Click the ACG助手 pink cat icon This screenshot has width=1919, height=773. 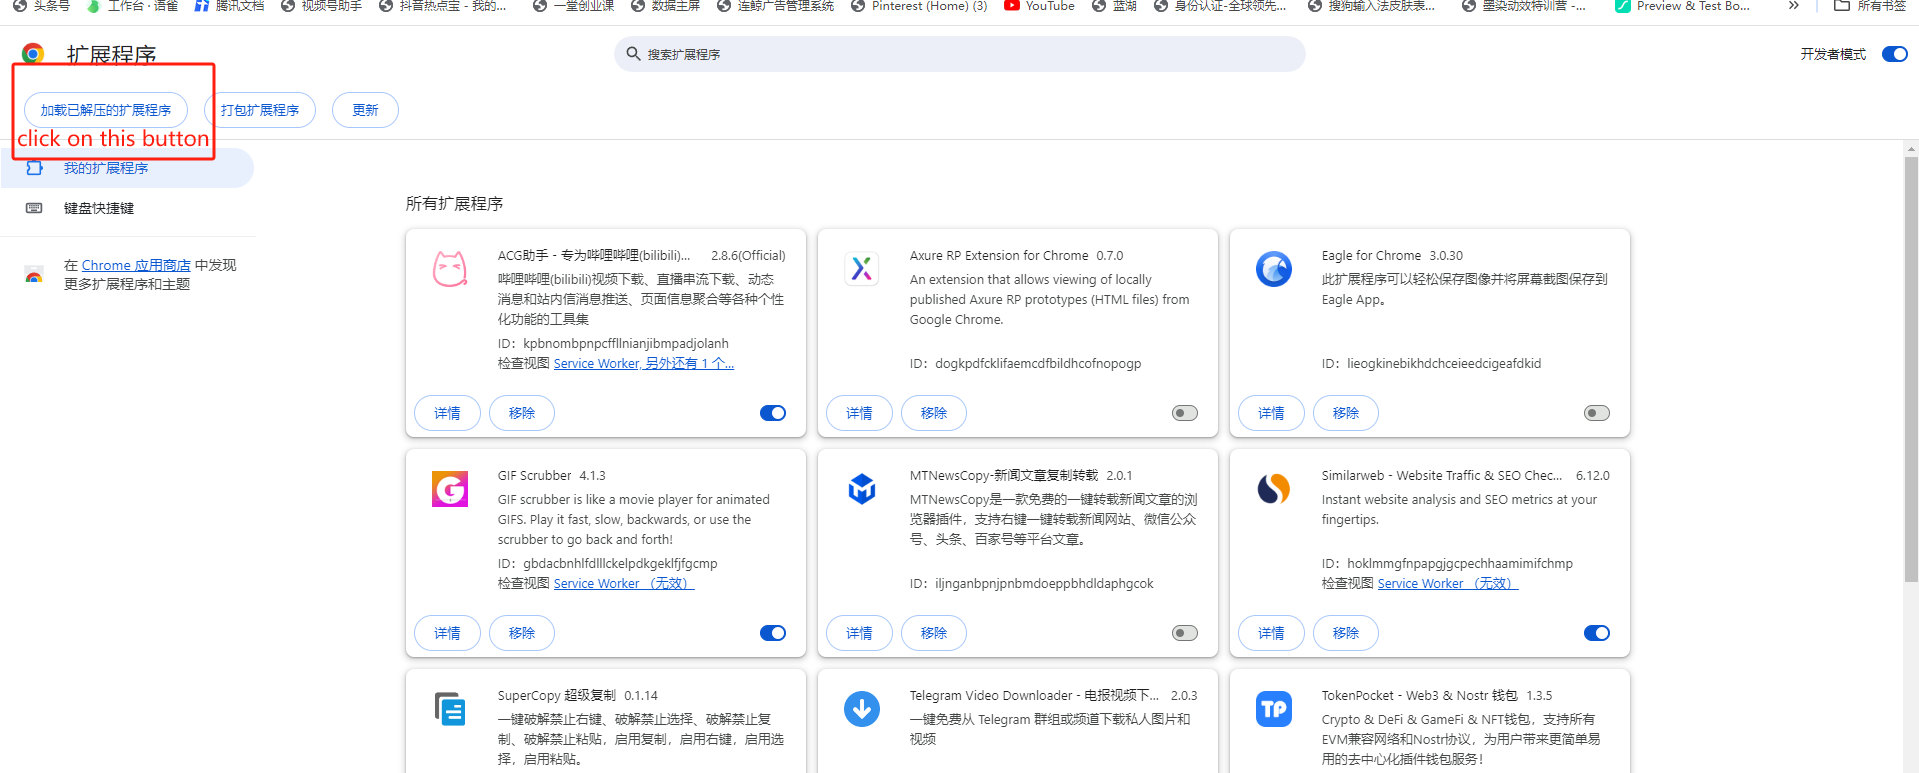click(x=450, y=269)
